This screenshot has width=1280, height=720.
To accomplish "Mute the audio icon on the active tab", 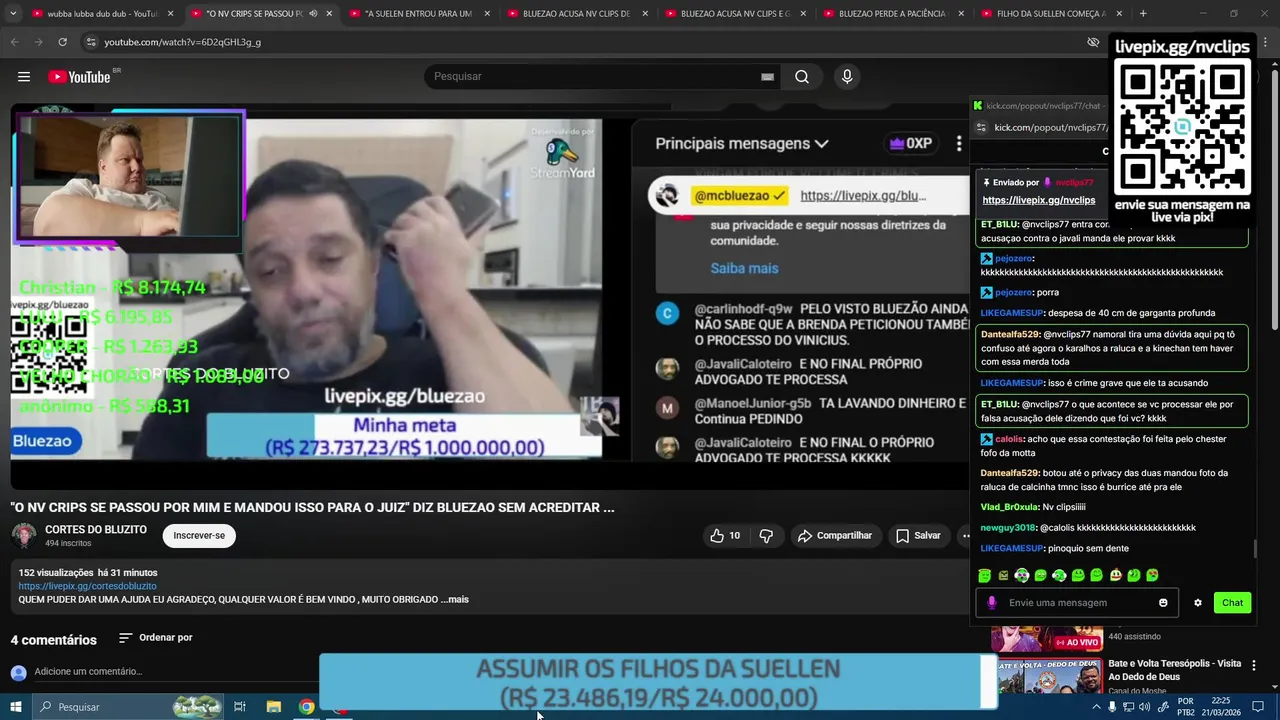I will [313, 14].
